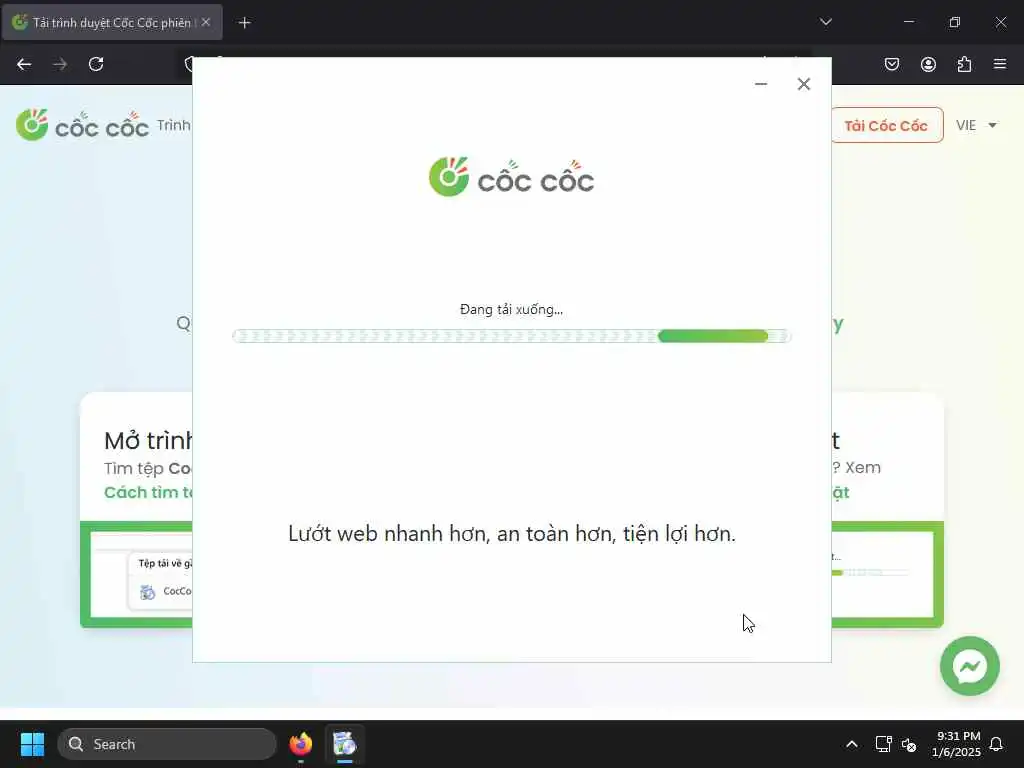The height and width of the screenshot is (768, 1024).
Task: Click the download progress bar
Action: point(512,336)
